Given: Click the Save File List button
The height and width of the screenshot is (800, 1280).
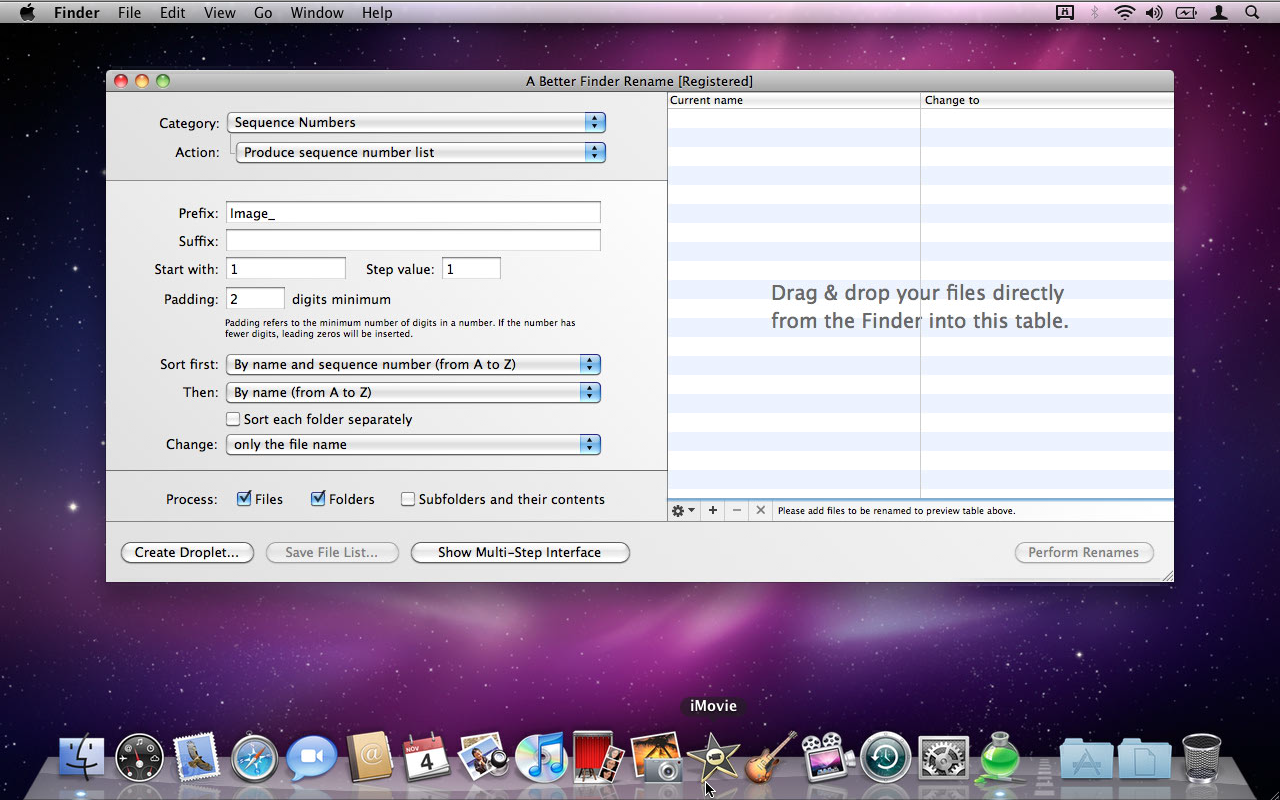Looking at the screenshot, I should pos(332,552).
